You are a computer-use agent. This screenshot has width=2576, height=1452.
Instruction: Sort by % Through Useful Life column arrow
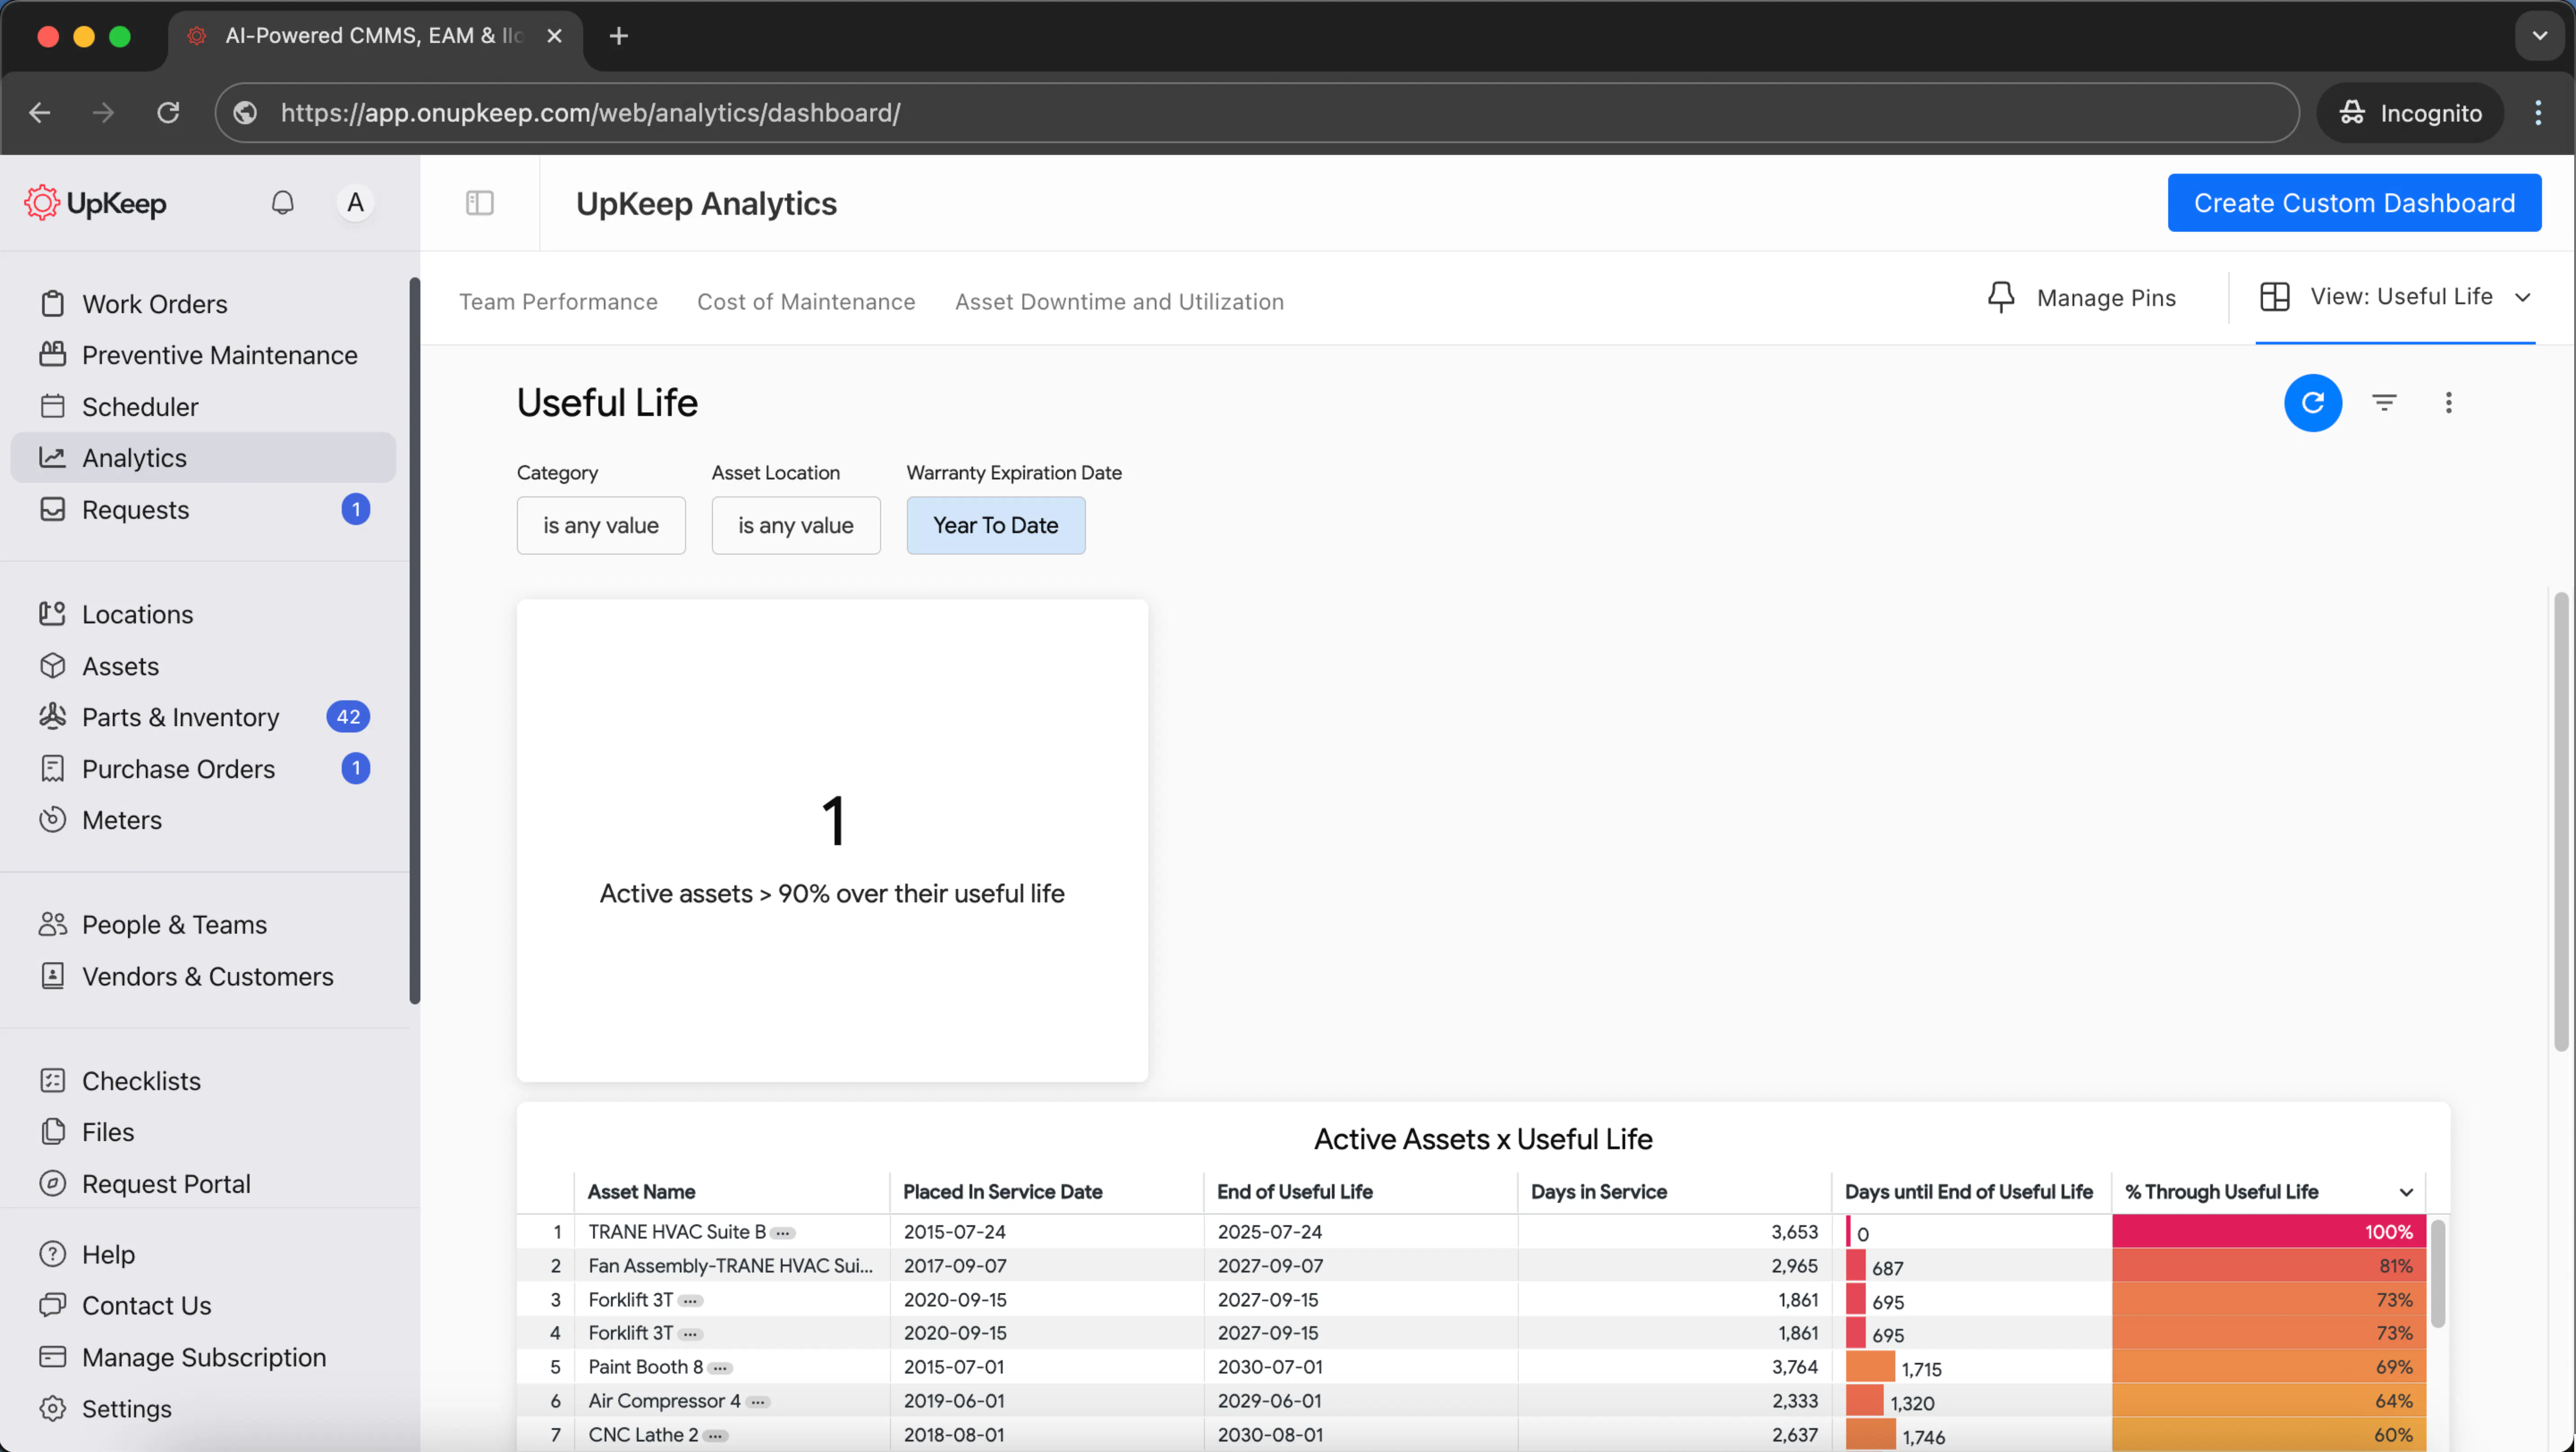coord(2405,1192)
